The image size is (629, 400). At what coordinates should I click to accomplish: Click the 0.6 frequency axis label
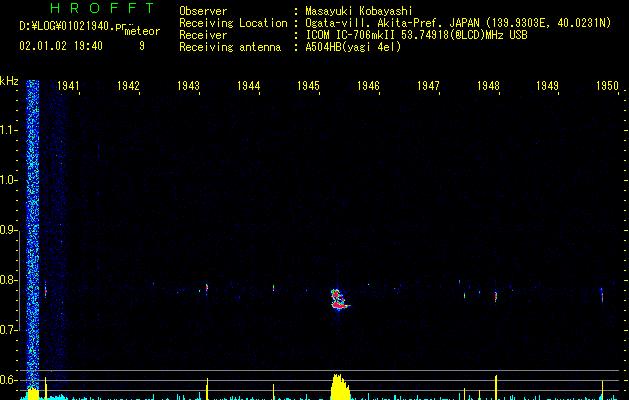pyautogui.click(x=9, y=380)
